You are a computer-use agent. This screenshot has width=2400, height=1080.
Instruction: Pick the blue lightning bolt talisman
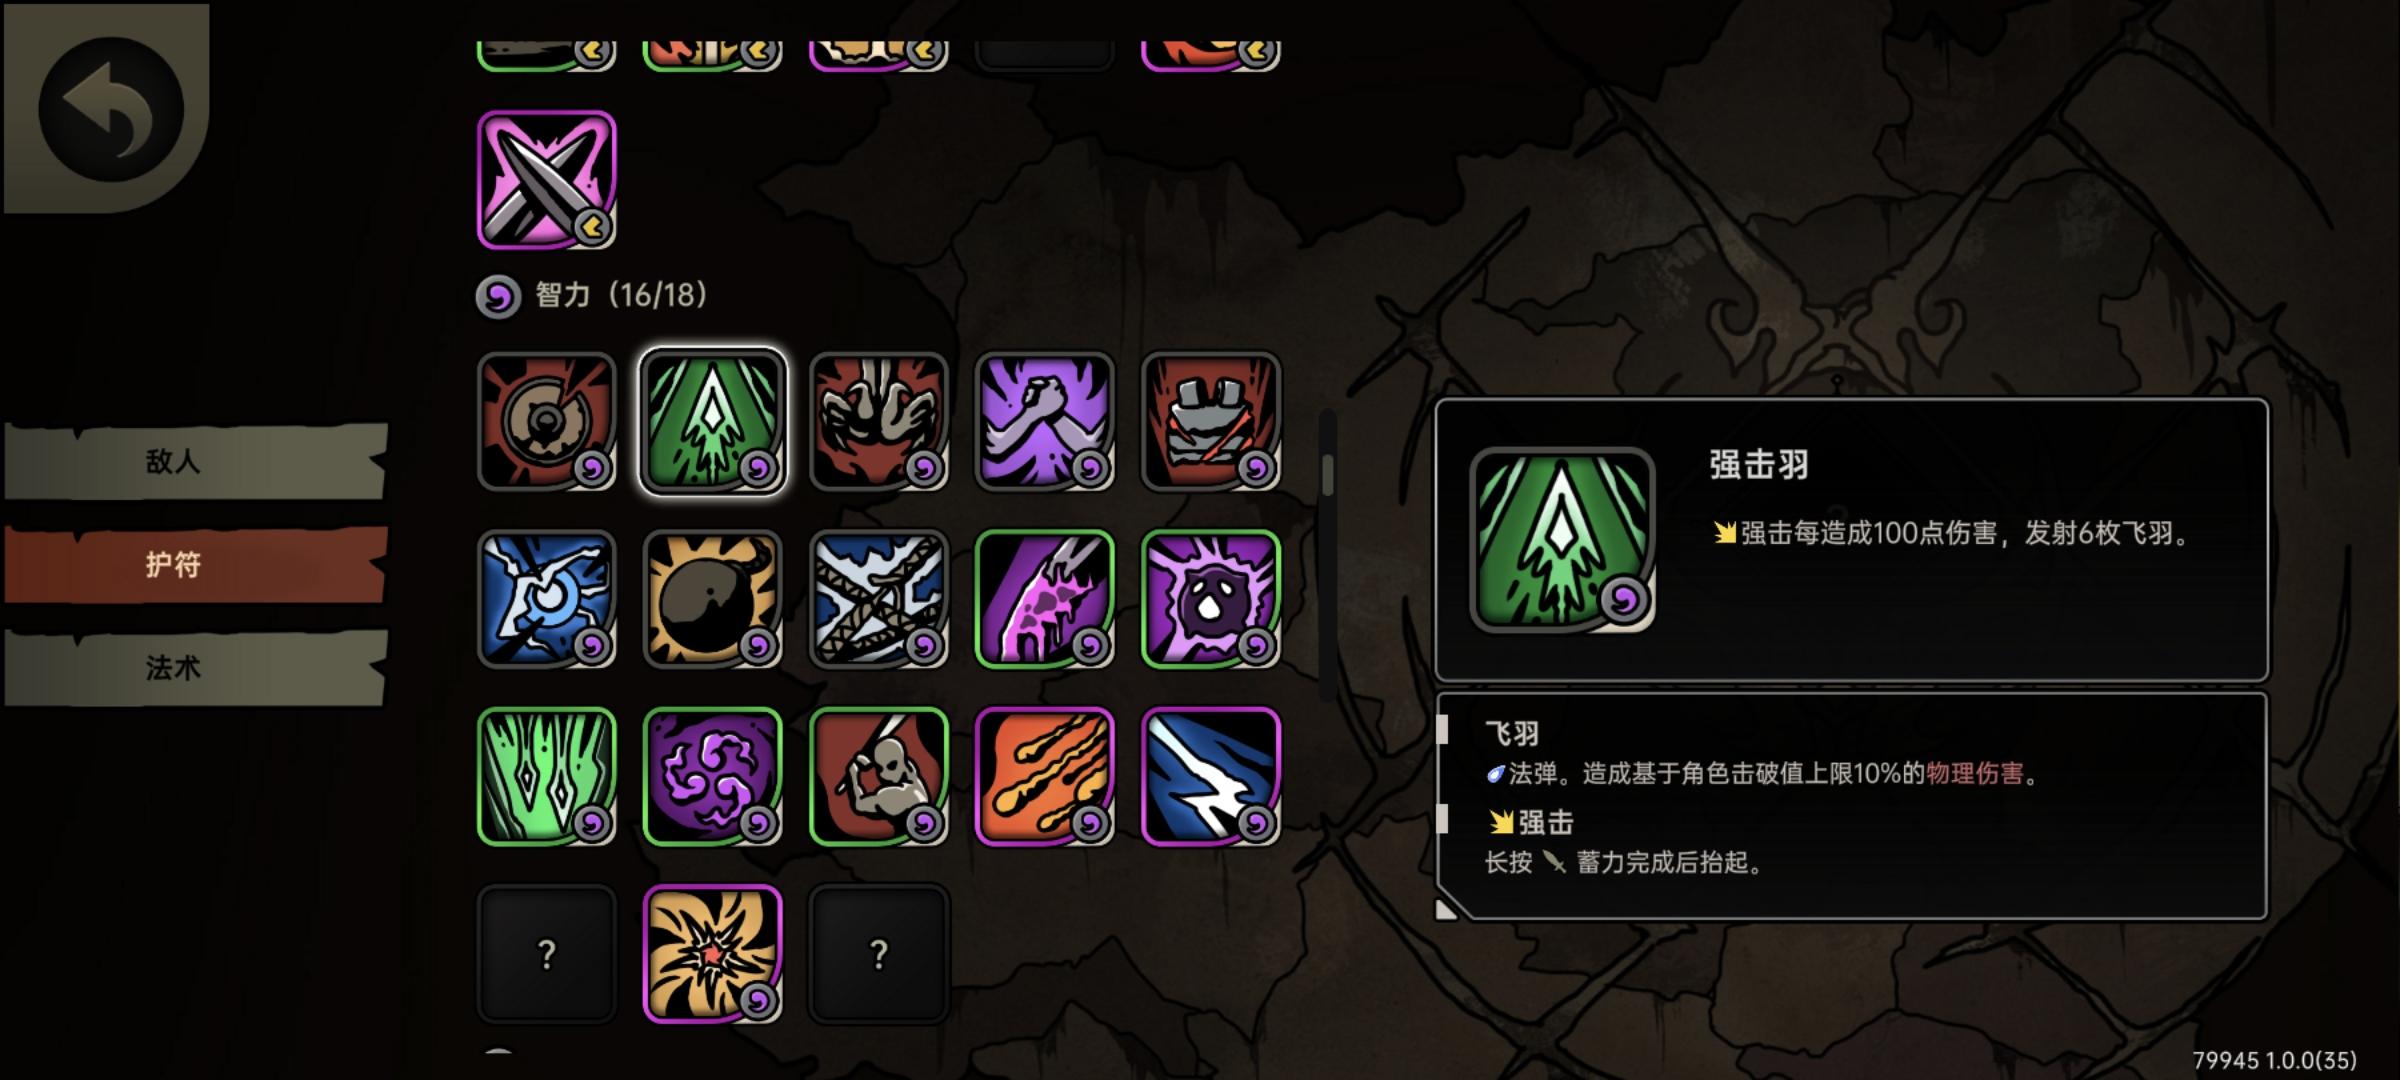pyautogui.click(x=1210, y=777)
